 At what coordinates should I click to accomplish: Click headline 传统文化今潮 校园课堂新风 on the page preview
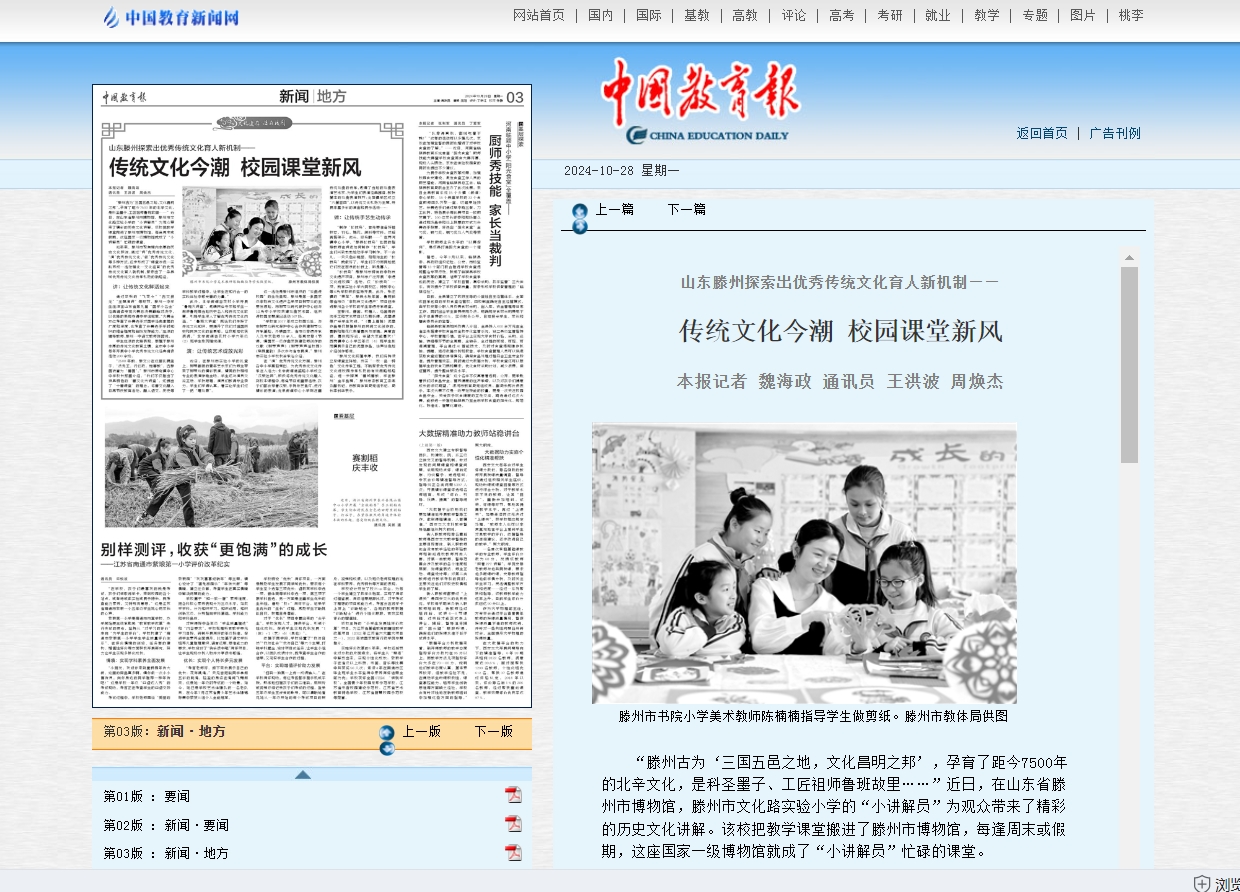point(235,167)
